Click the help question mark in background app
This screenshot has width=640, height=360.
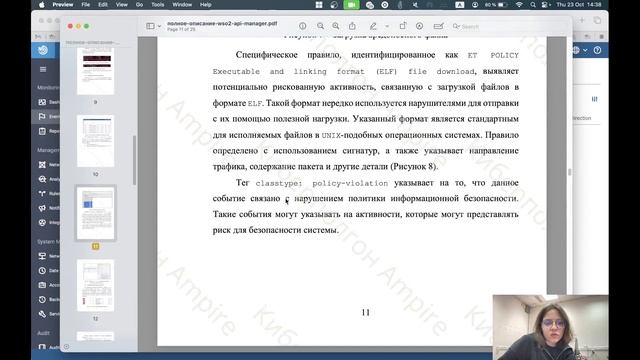click(598, 50)
